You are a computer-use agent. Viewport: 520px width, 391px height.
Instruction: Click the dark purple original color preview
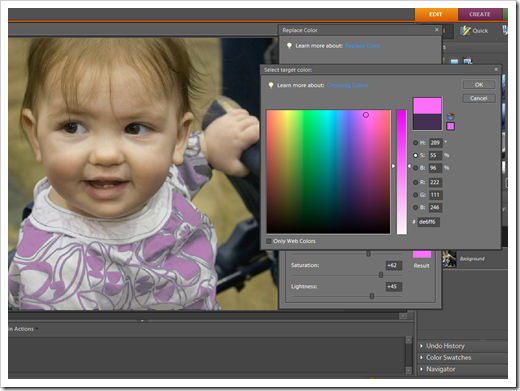[x=427, y=122]
